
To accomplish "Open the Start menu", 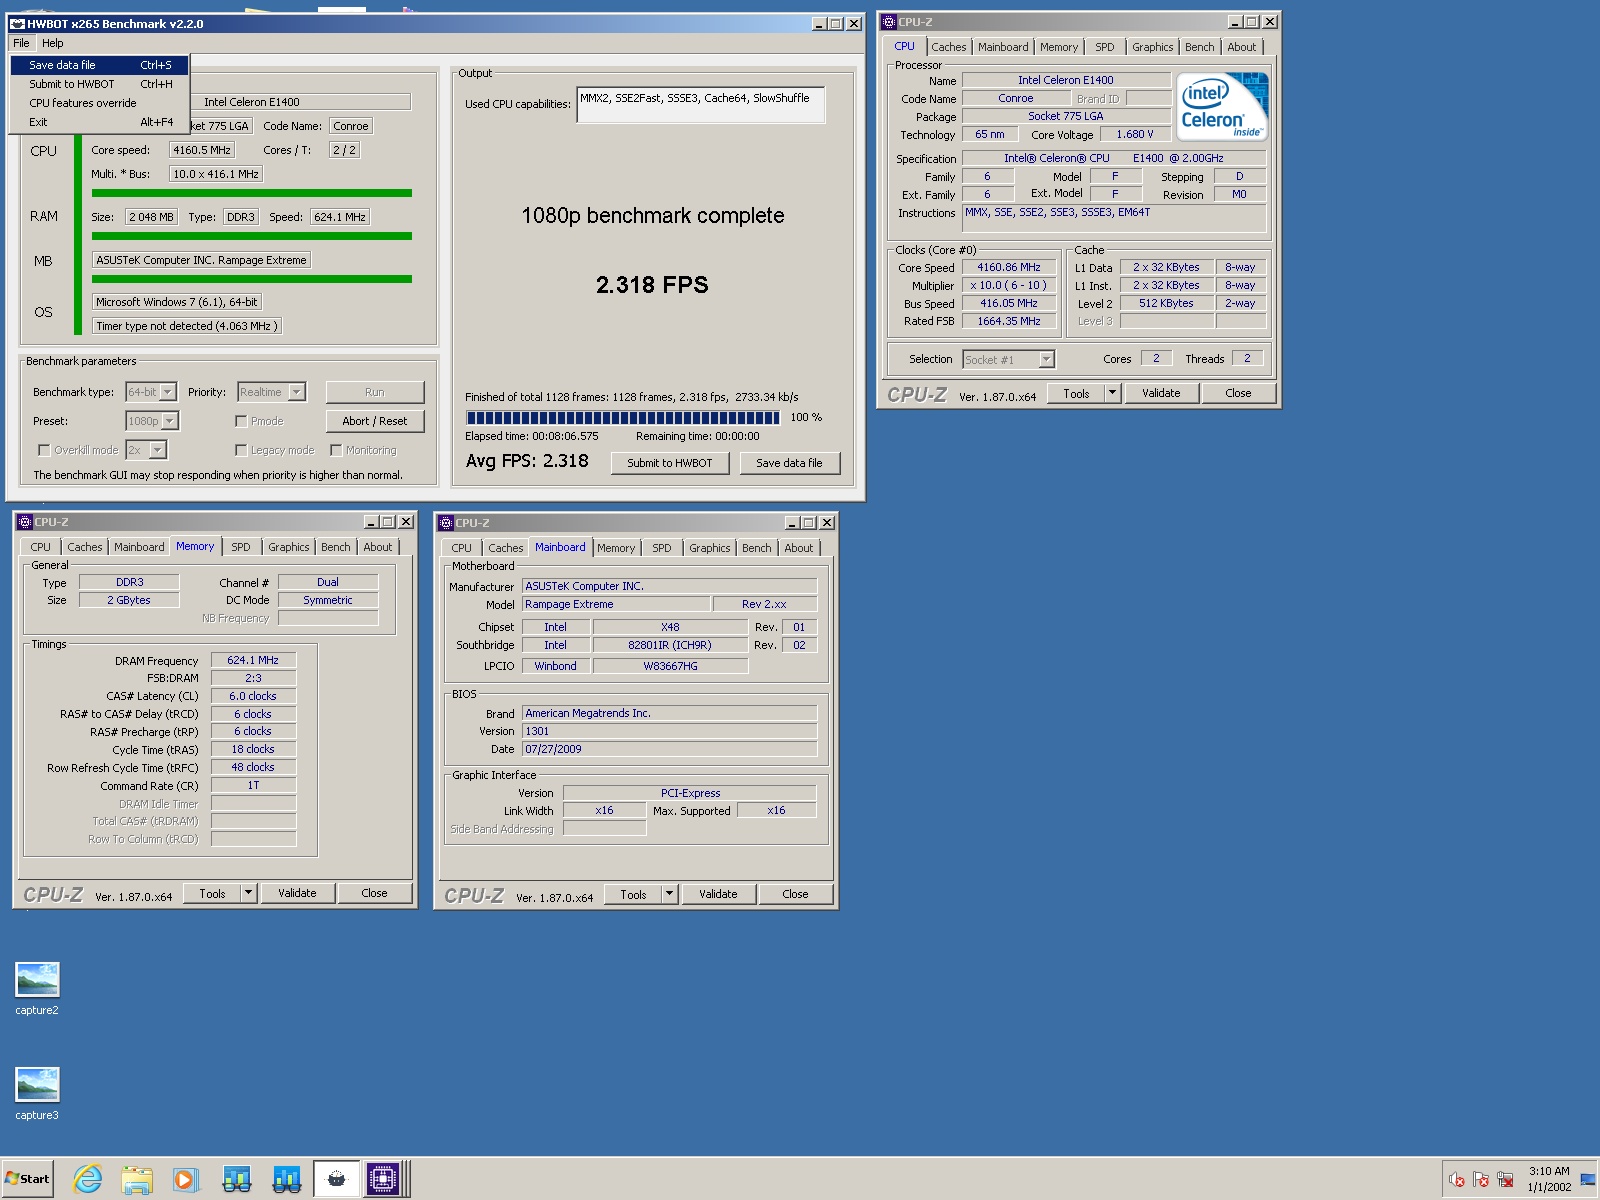I will coord(27,1179).
